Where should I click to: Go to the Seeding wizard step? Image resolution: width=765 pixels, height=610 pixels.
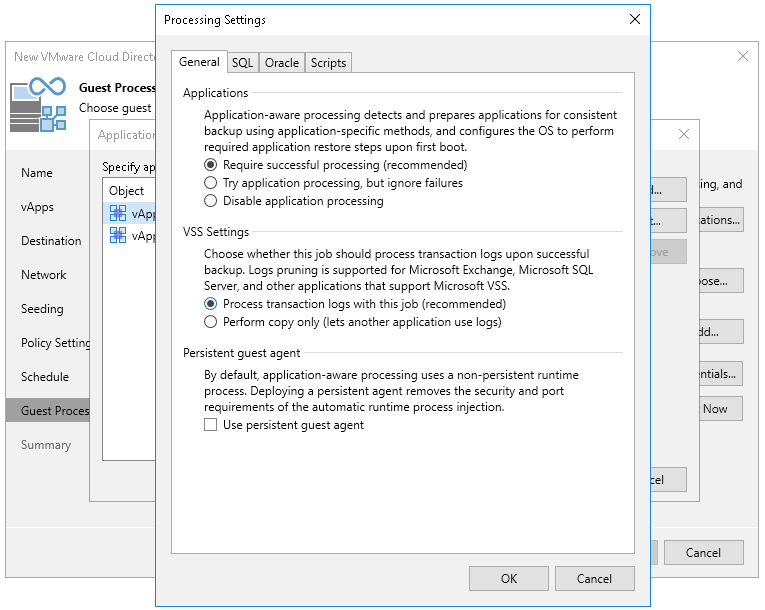coord(42,309)
